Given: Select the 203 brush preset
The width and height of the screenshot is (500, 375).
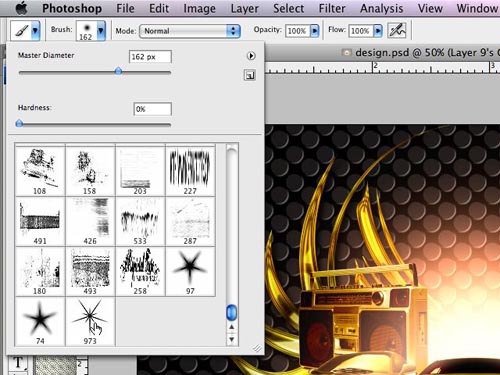Looking at the screenshot, I should click(140, 171).
